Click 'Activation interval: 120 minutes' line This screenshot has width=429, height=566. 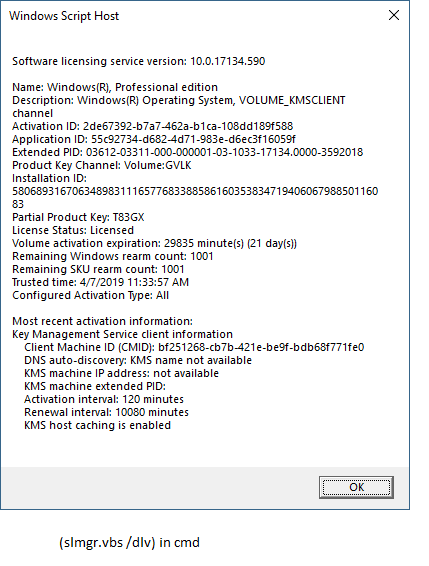click(x=104, y=399)
